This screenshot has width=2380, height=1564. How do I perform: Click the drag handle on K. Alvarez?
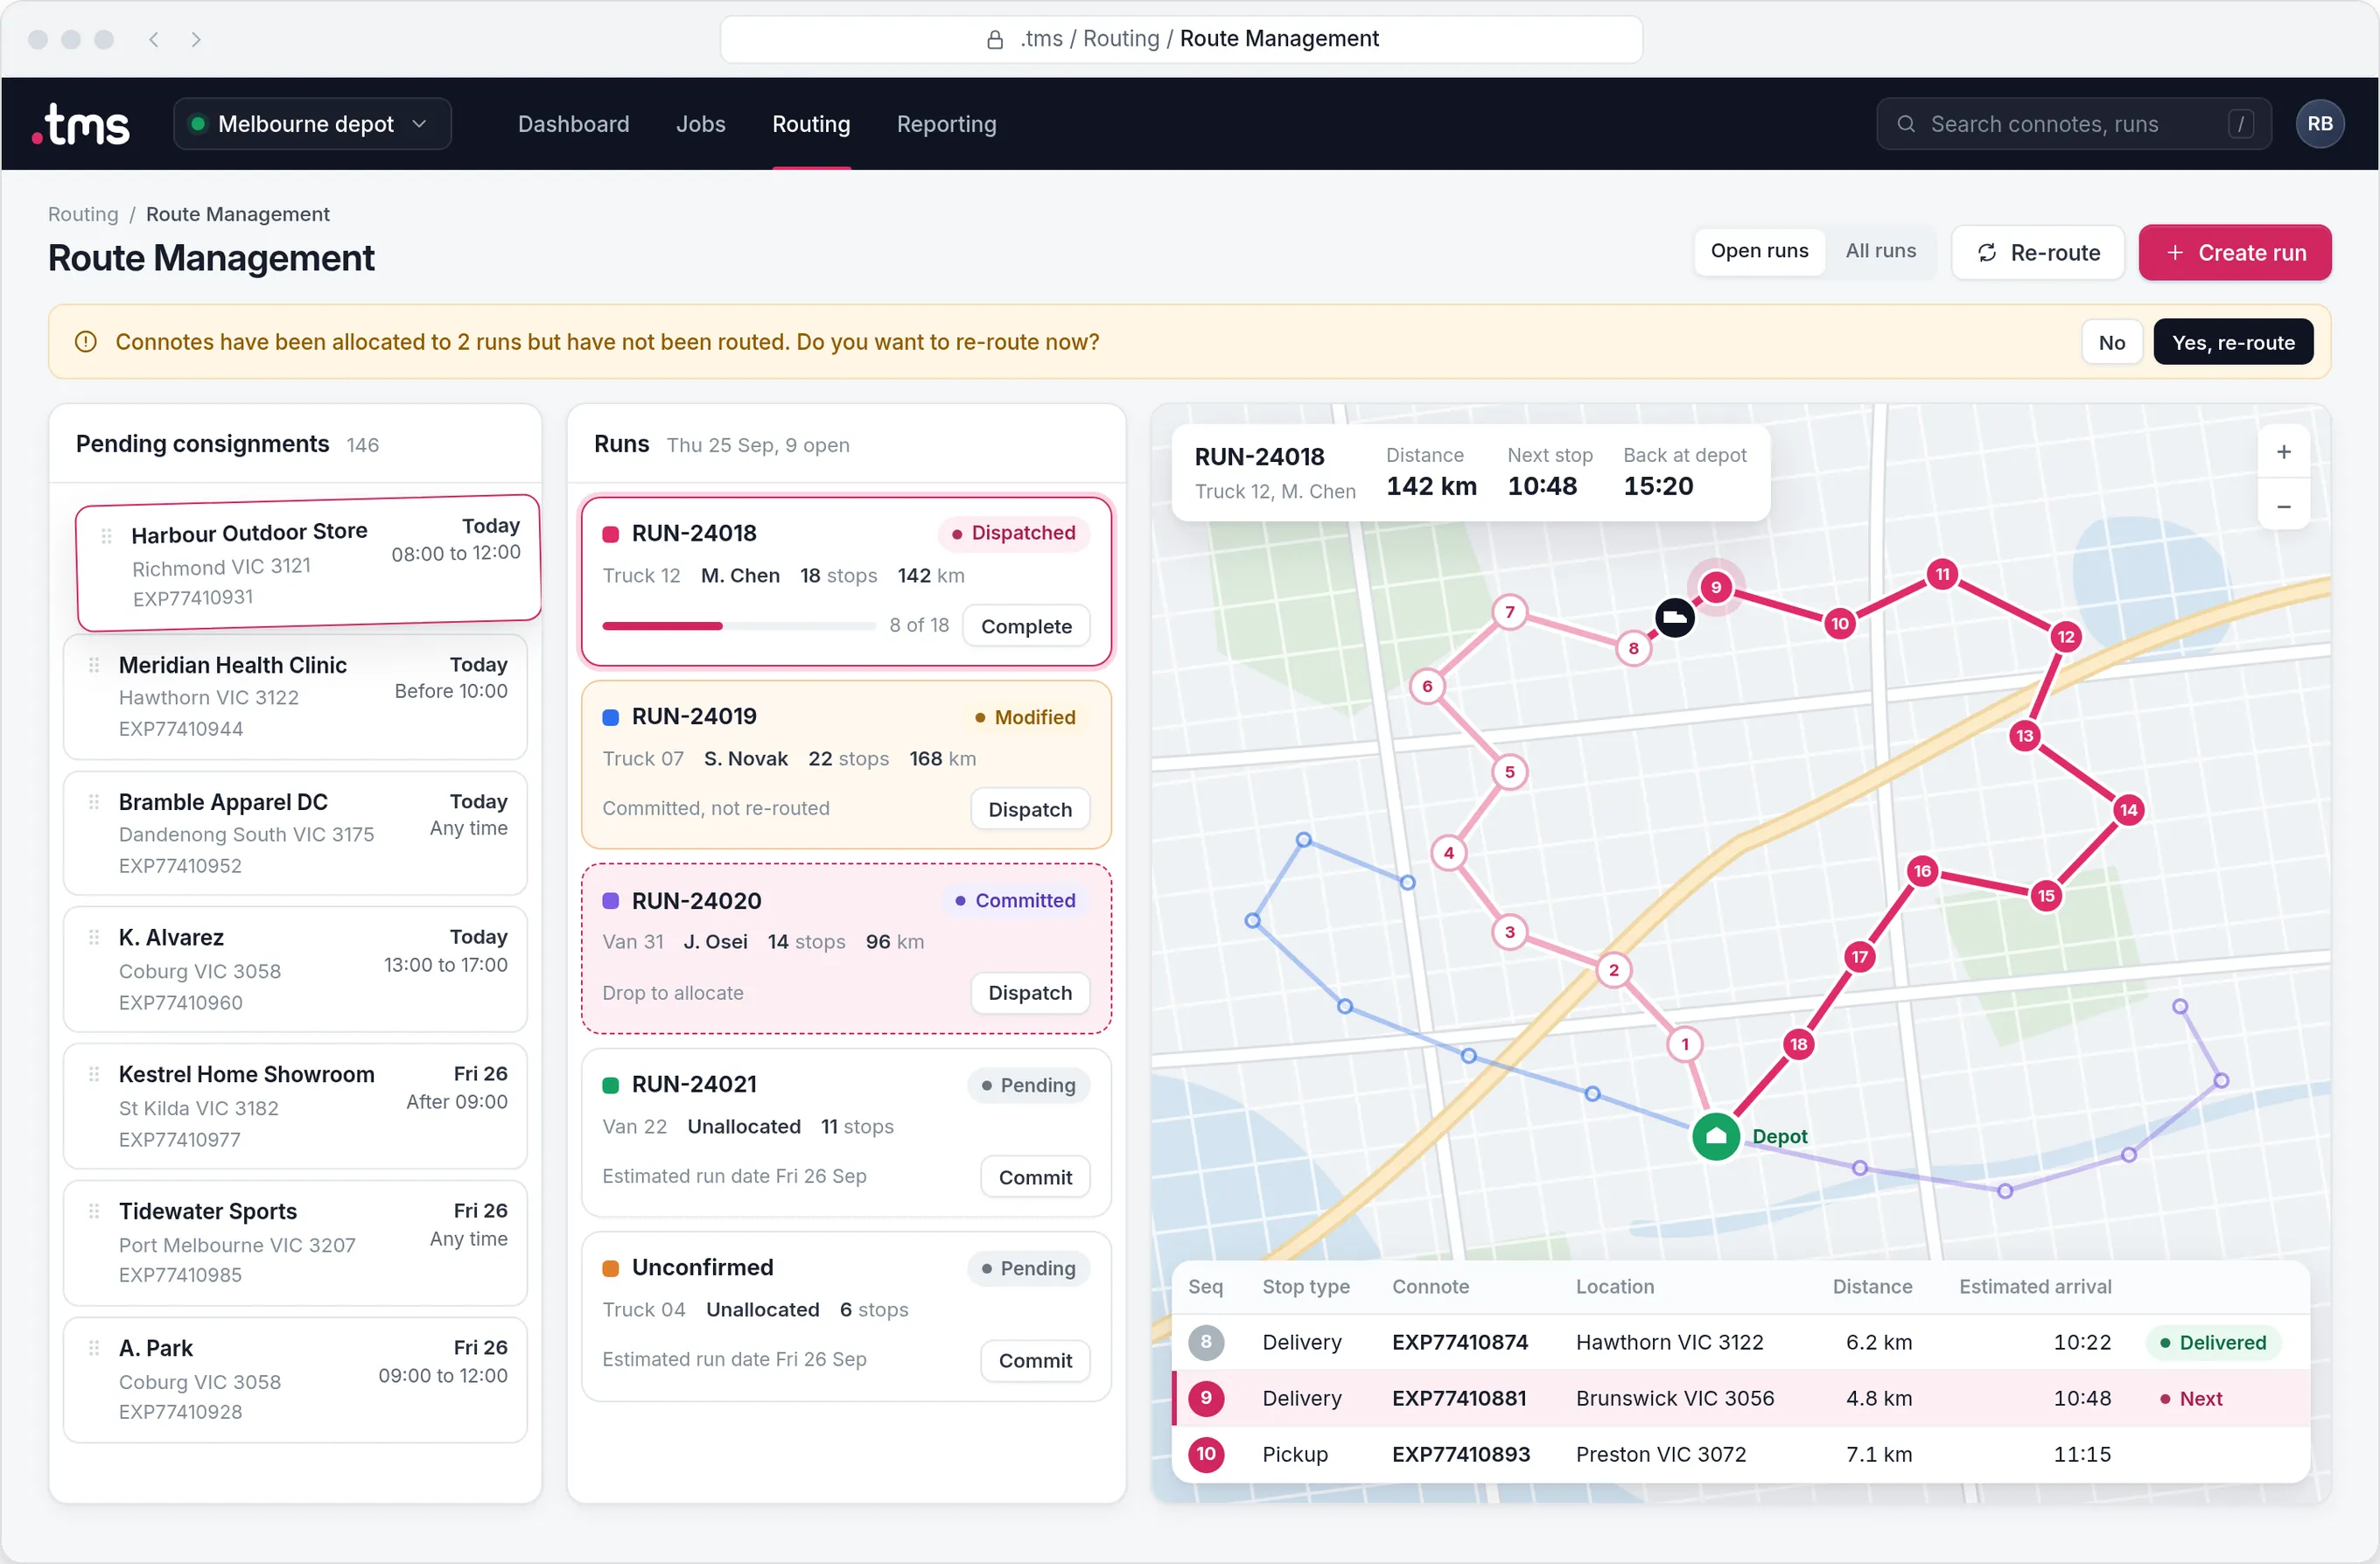point(94,938)
